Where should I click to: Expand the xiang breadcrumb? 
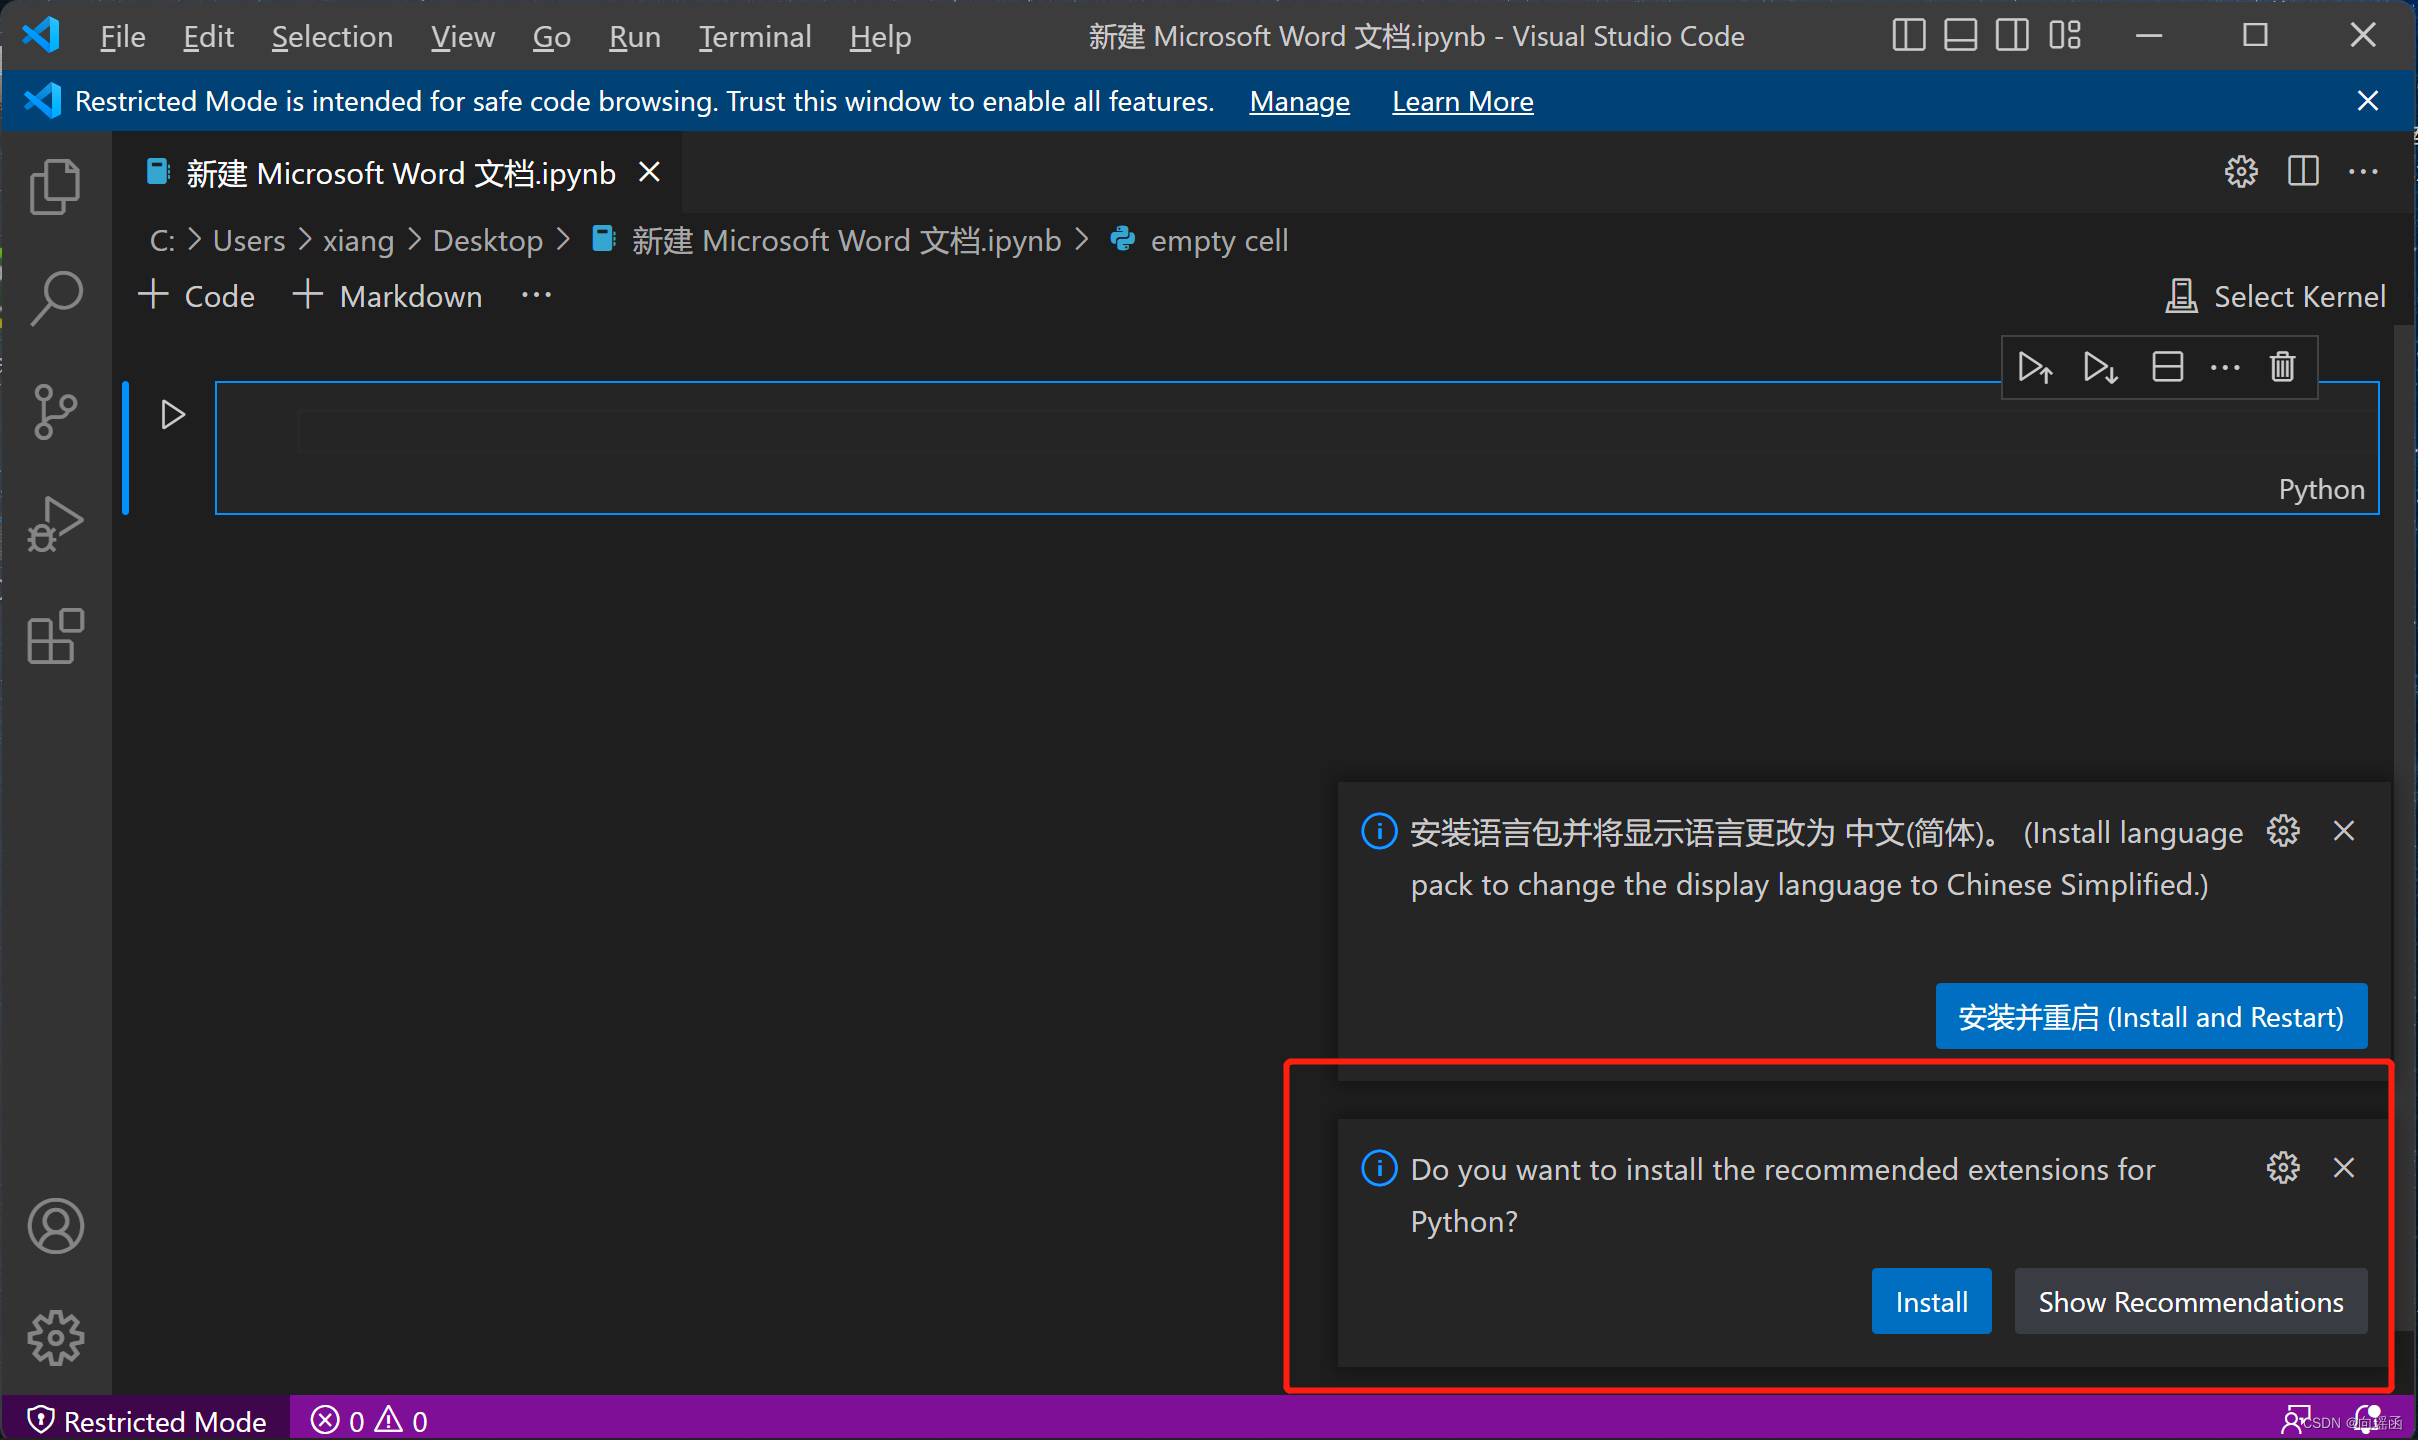(x=358, y=241)
